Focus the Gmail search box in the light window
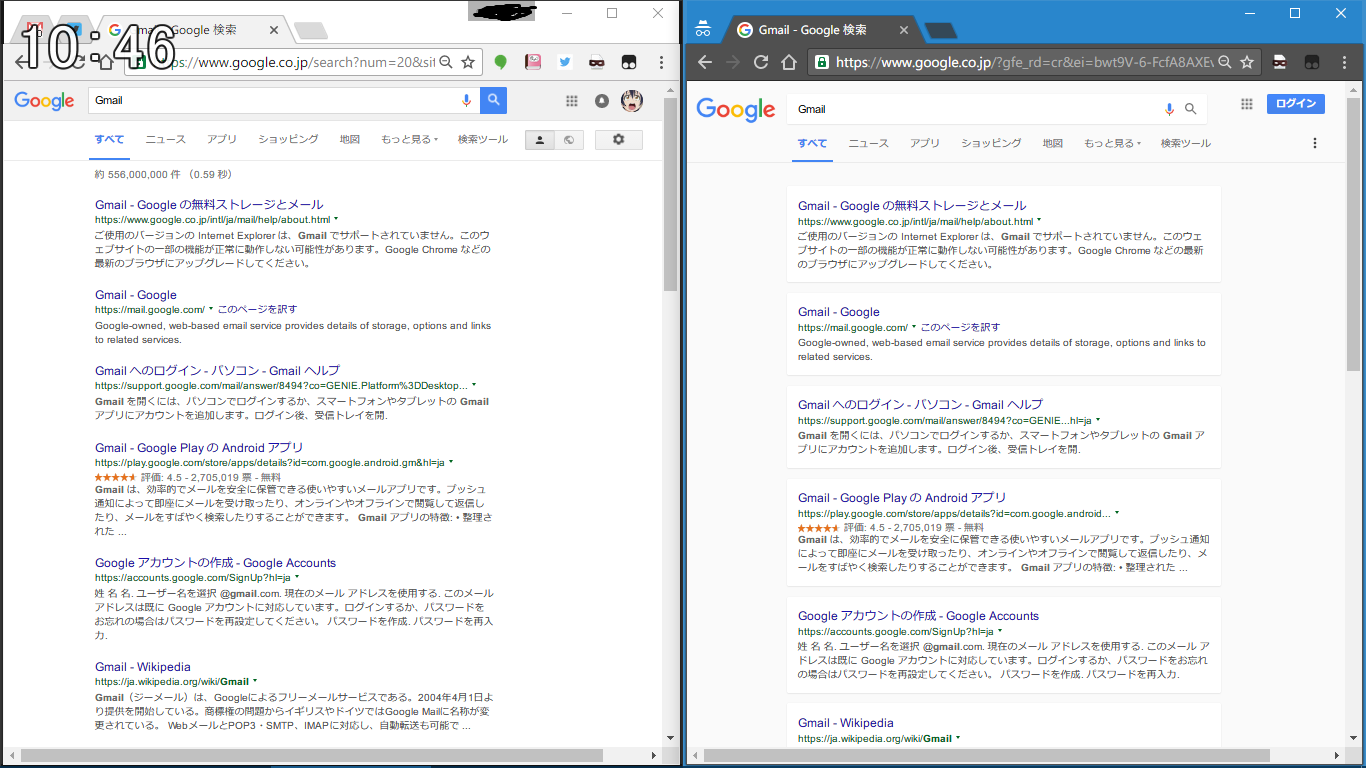 pyautogui.click(x=272, y=100)
